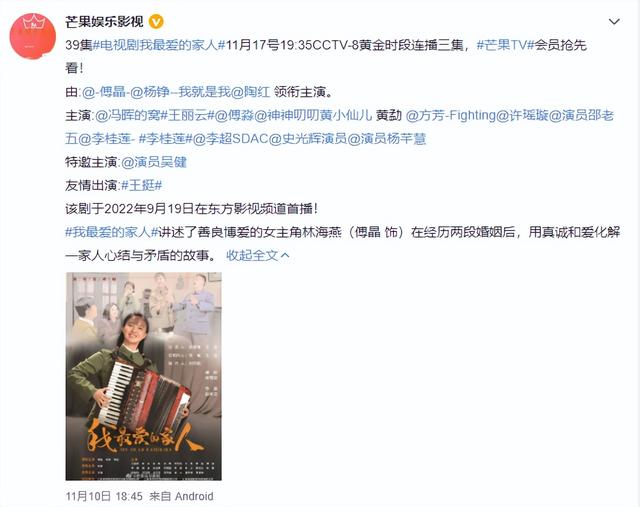Open the 芒果娱乐影视 profile avatar
The height and width of the screenshot is (507, 640).
(x=33, y=36)
